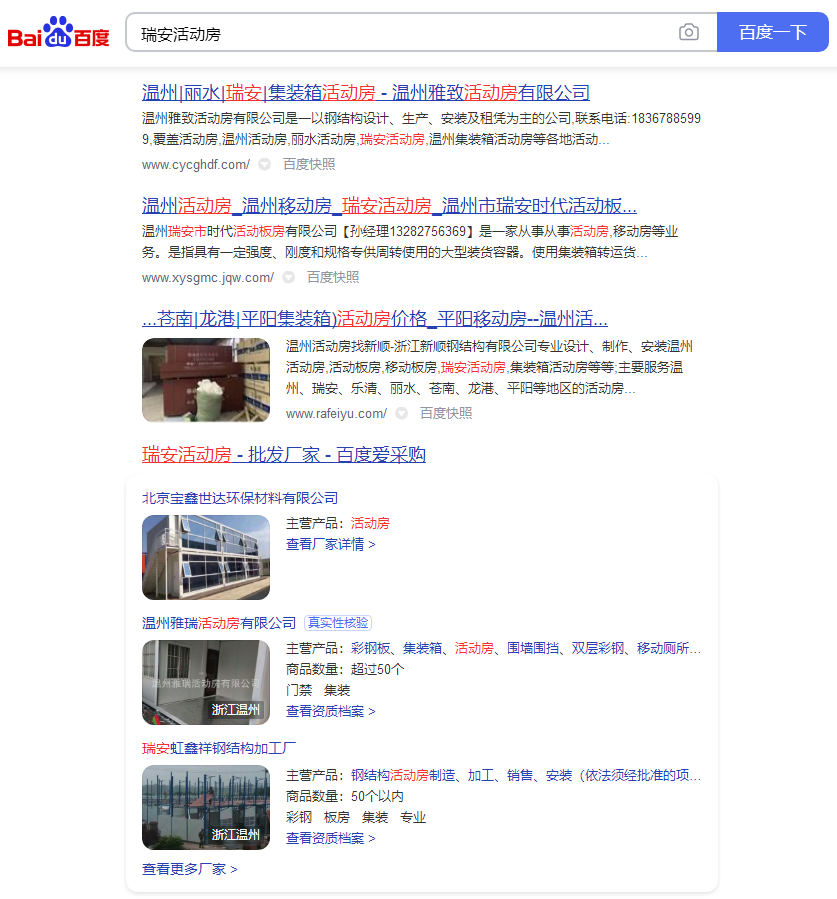Open 百度快照 for www.cycghdf.com result
The height and width of the screenshot is (899, 837).
pyautogui.click(x=309, y=164)
